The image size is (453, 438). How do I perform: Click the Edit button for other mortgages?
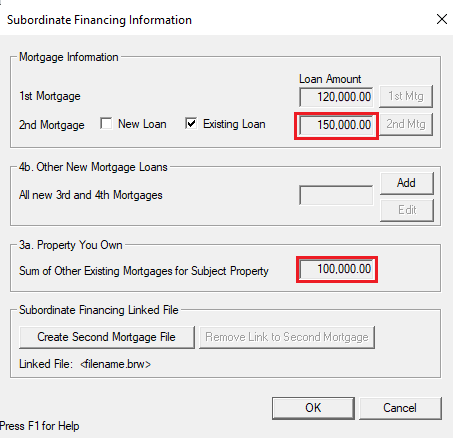407,210
